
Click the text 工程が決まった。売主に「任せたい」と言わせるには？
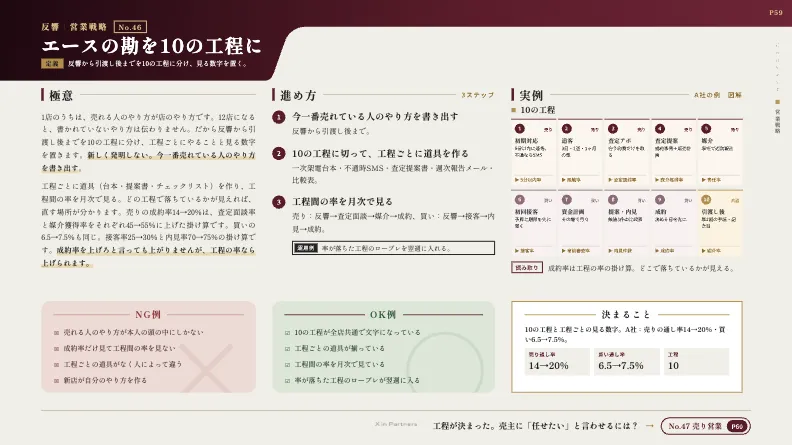coord(536,426)
